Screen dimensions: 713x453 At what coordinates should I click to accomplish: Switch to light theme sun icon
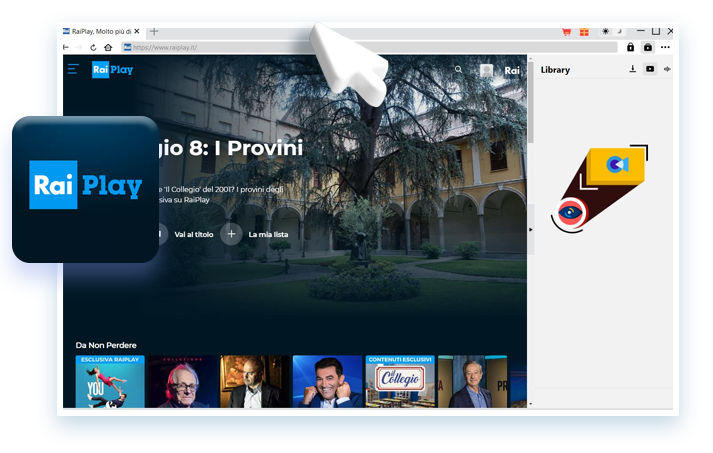click(605, 31)
